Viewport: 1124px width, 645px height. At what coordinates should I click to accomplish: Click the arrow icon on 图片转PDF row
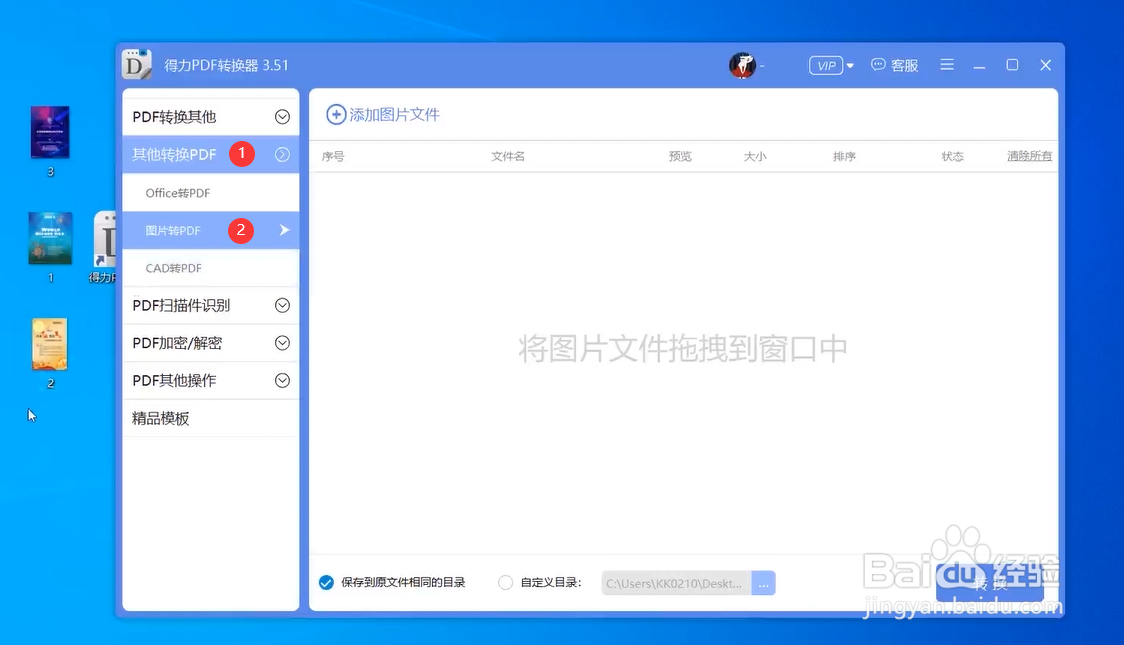coord(284,230)
